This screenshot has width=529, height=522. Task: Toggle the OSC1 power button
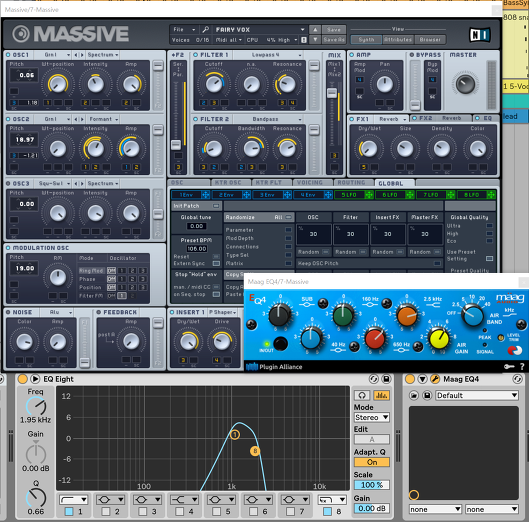[x=8, y=55]
